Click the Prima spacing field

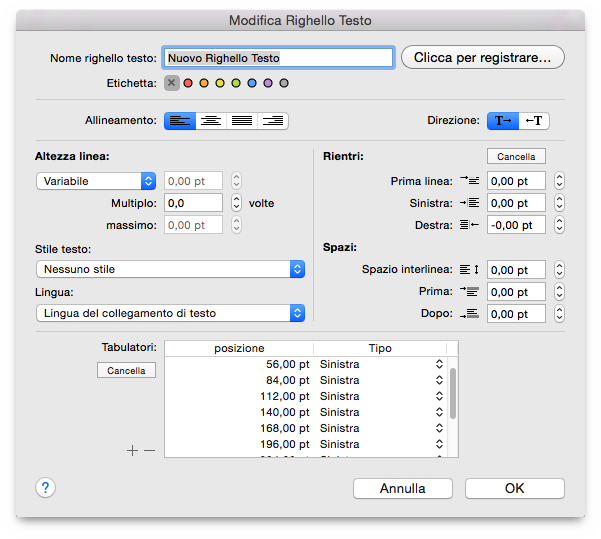pos(516,292)
